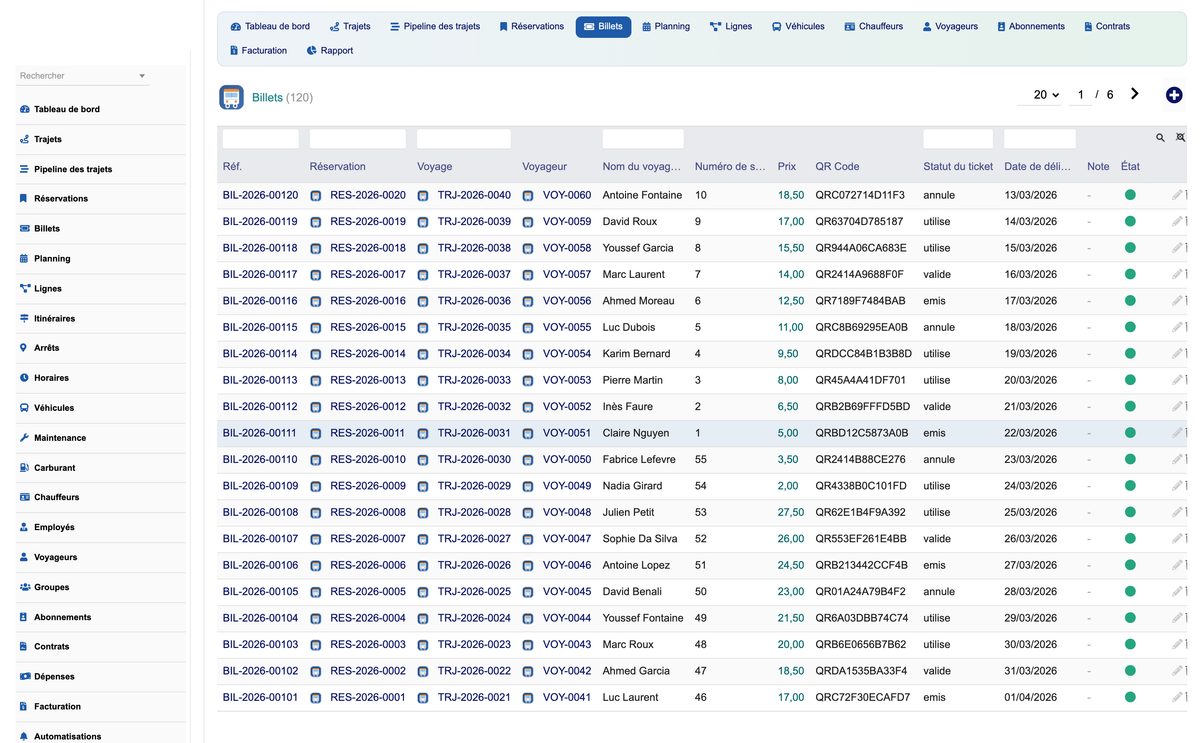Click the Trajets route icon in top navigation
Viewport: 1200px width, 743px height.
click(334, 27)
